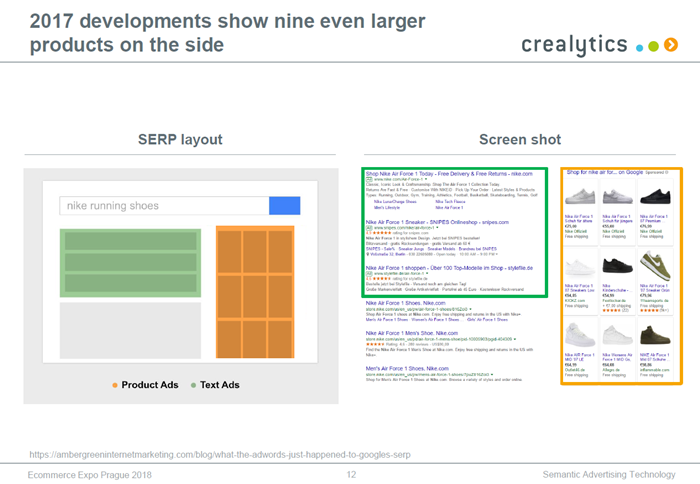Click 'Ecommerce Expo Prague 2018' footer text
Image resolution: width=700 pixels, height=484 pixels.
point(90,475)
